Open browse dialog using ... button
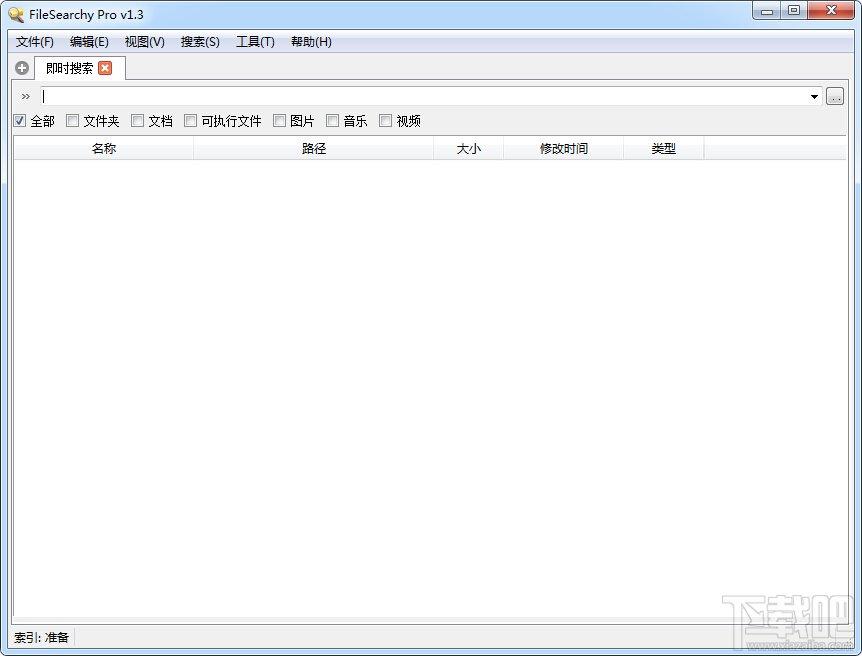This screenshot has width=862, height=656. tap(834, 96)
